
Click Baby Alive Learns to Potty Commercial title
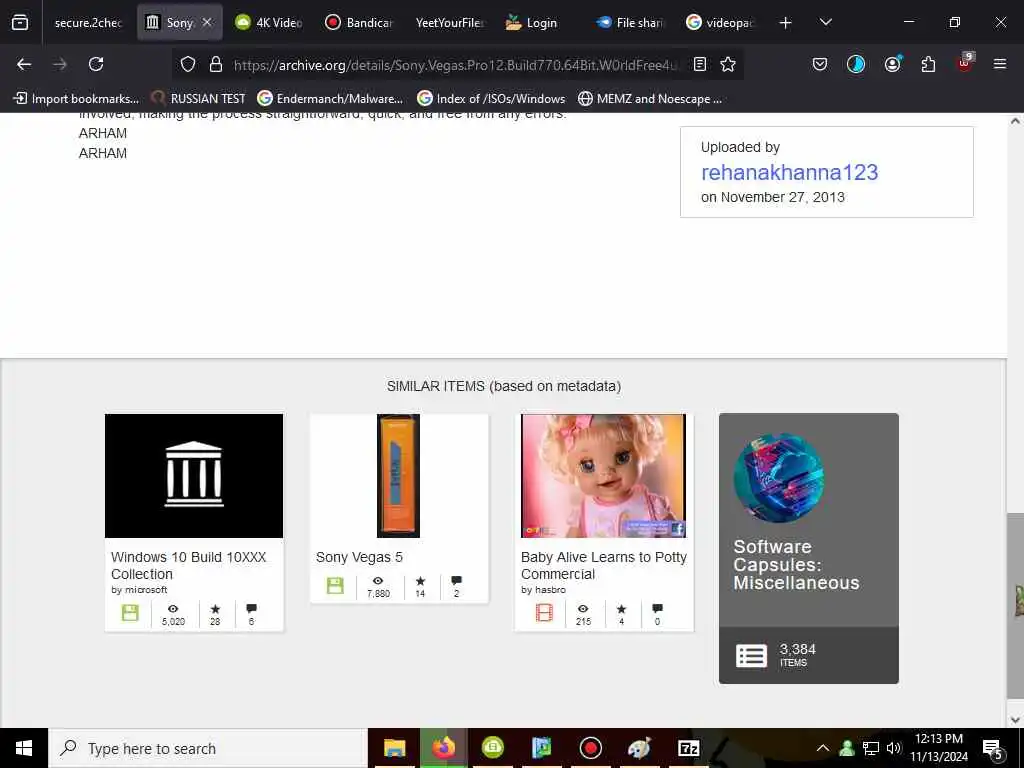(x=603, y=566)
